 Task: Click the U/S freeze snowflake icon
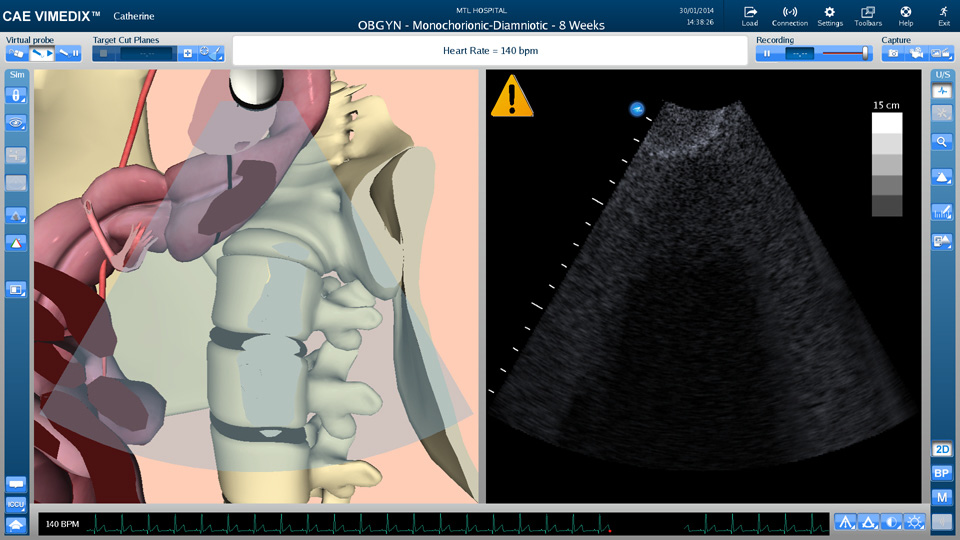[x=942, y=113]
